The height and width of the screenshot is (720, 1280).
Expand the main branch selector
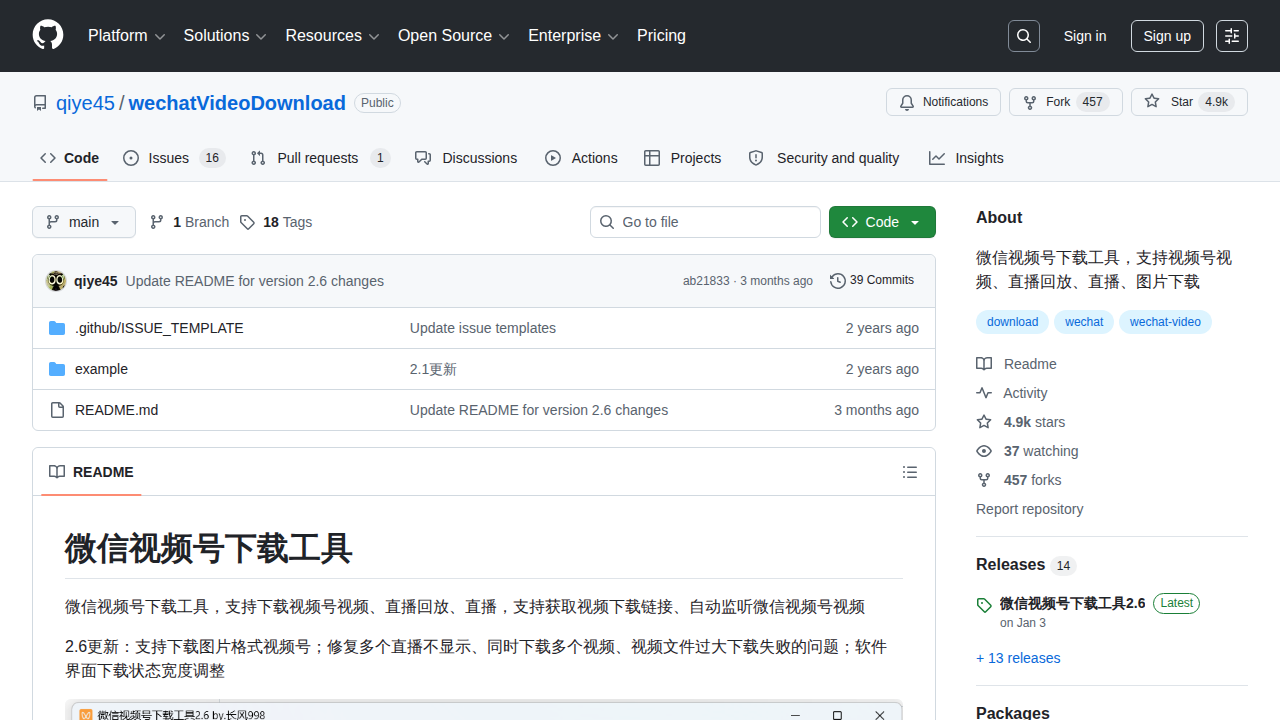point(83,222)
